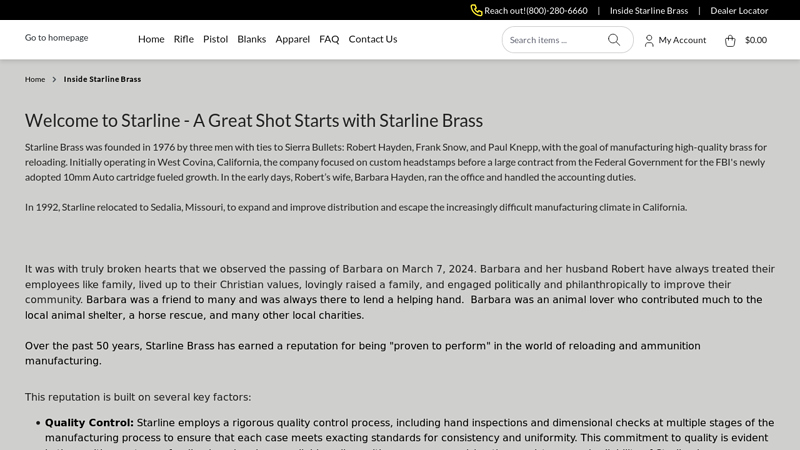Click the Home breadcrumb link

pos(35,79)
